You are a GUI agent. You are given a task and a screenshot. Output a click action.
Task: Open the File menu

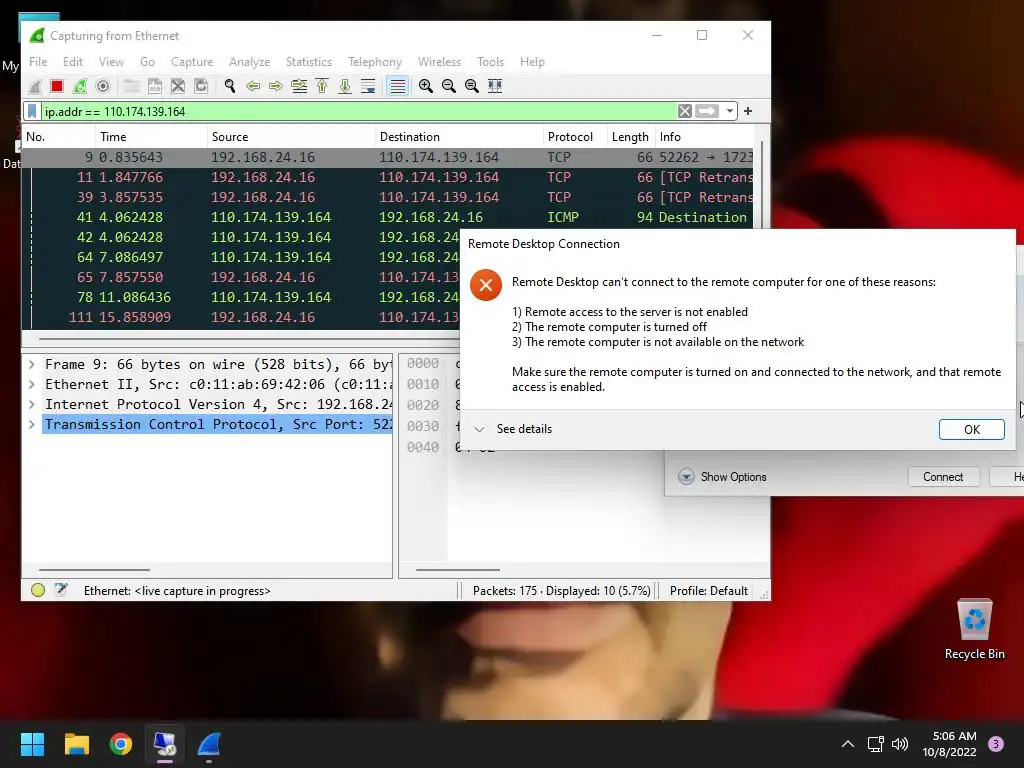pos(38,61)
